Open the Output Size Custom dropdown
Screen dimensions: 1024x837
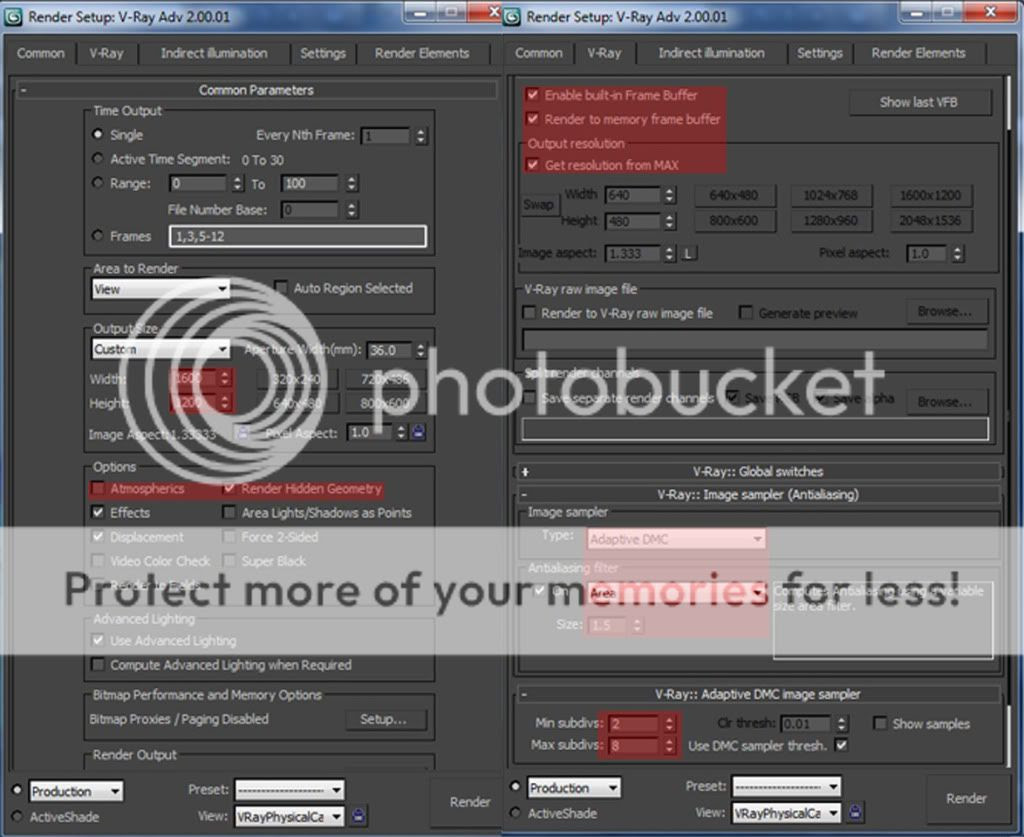[x=161, y=349]
